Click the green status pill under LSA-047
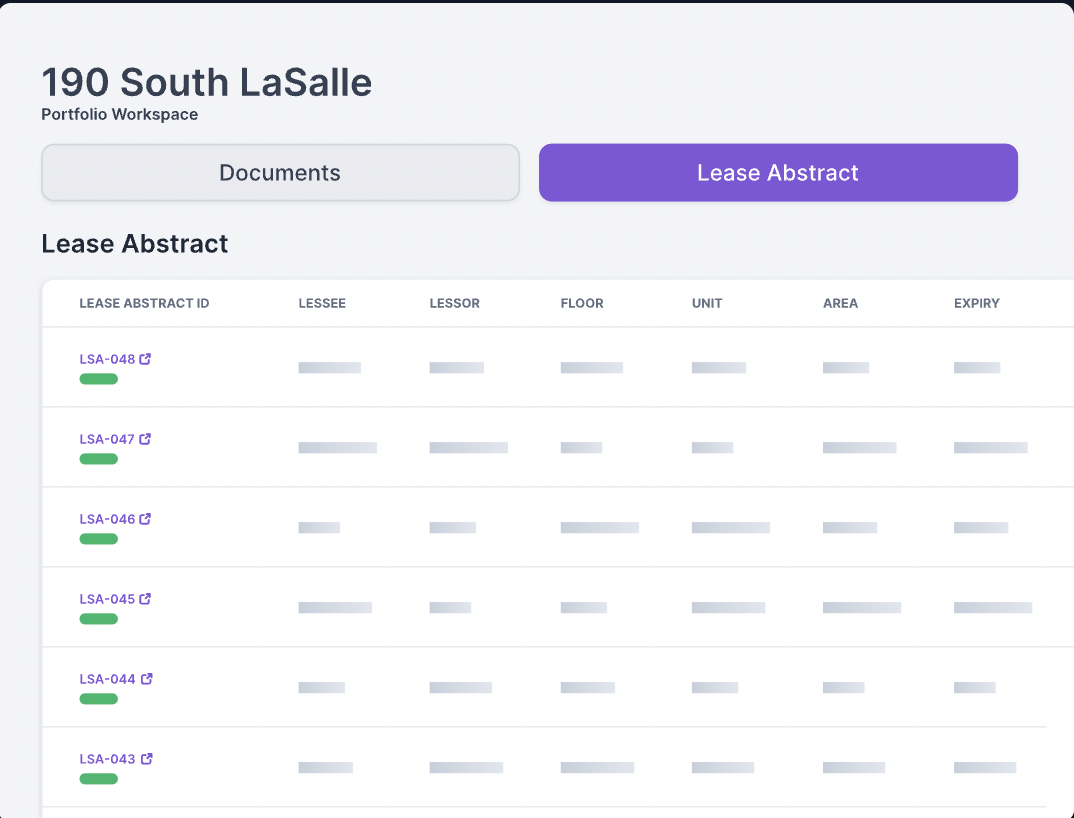This screenshot has height=818, width=1074. 99,459
